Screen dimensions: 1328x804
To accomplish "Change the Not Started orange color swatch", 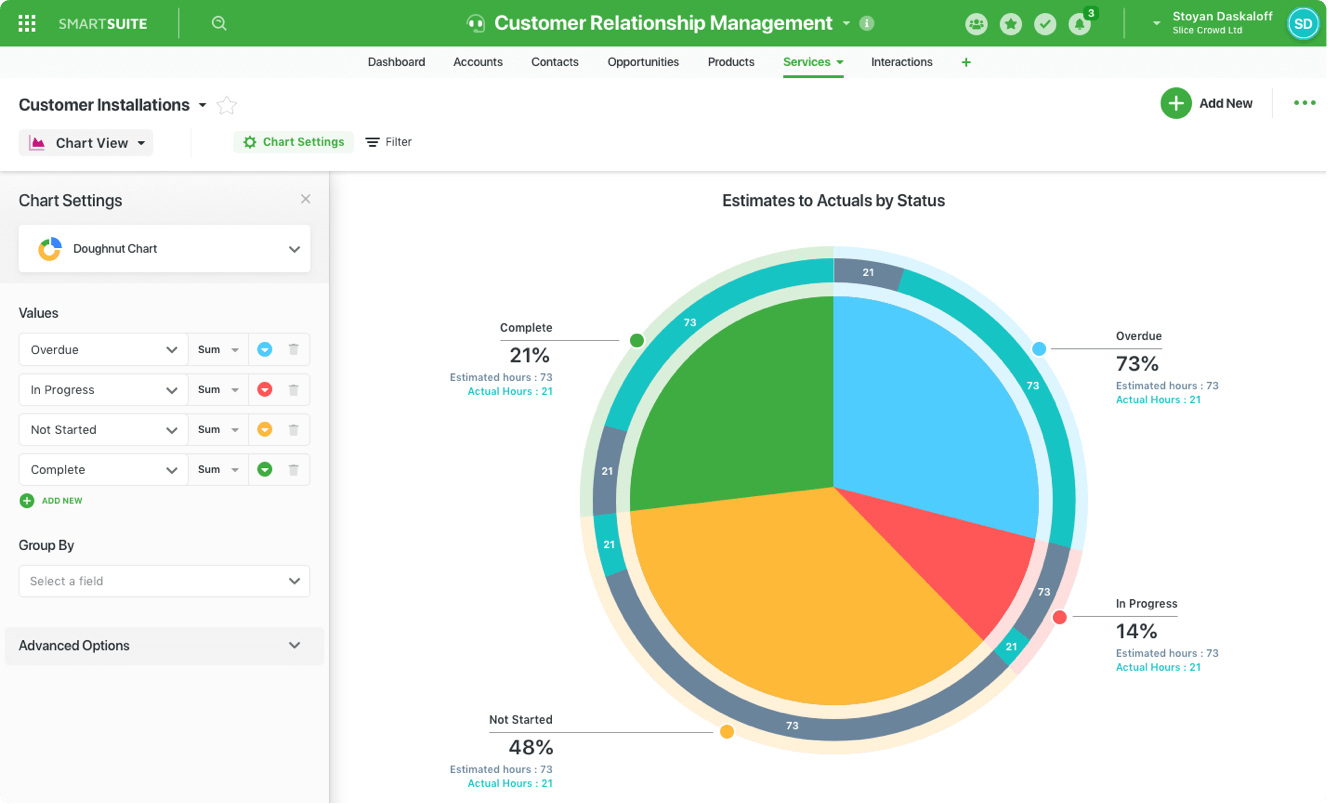I will pos(265,430).
